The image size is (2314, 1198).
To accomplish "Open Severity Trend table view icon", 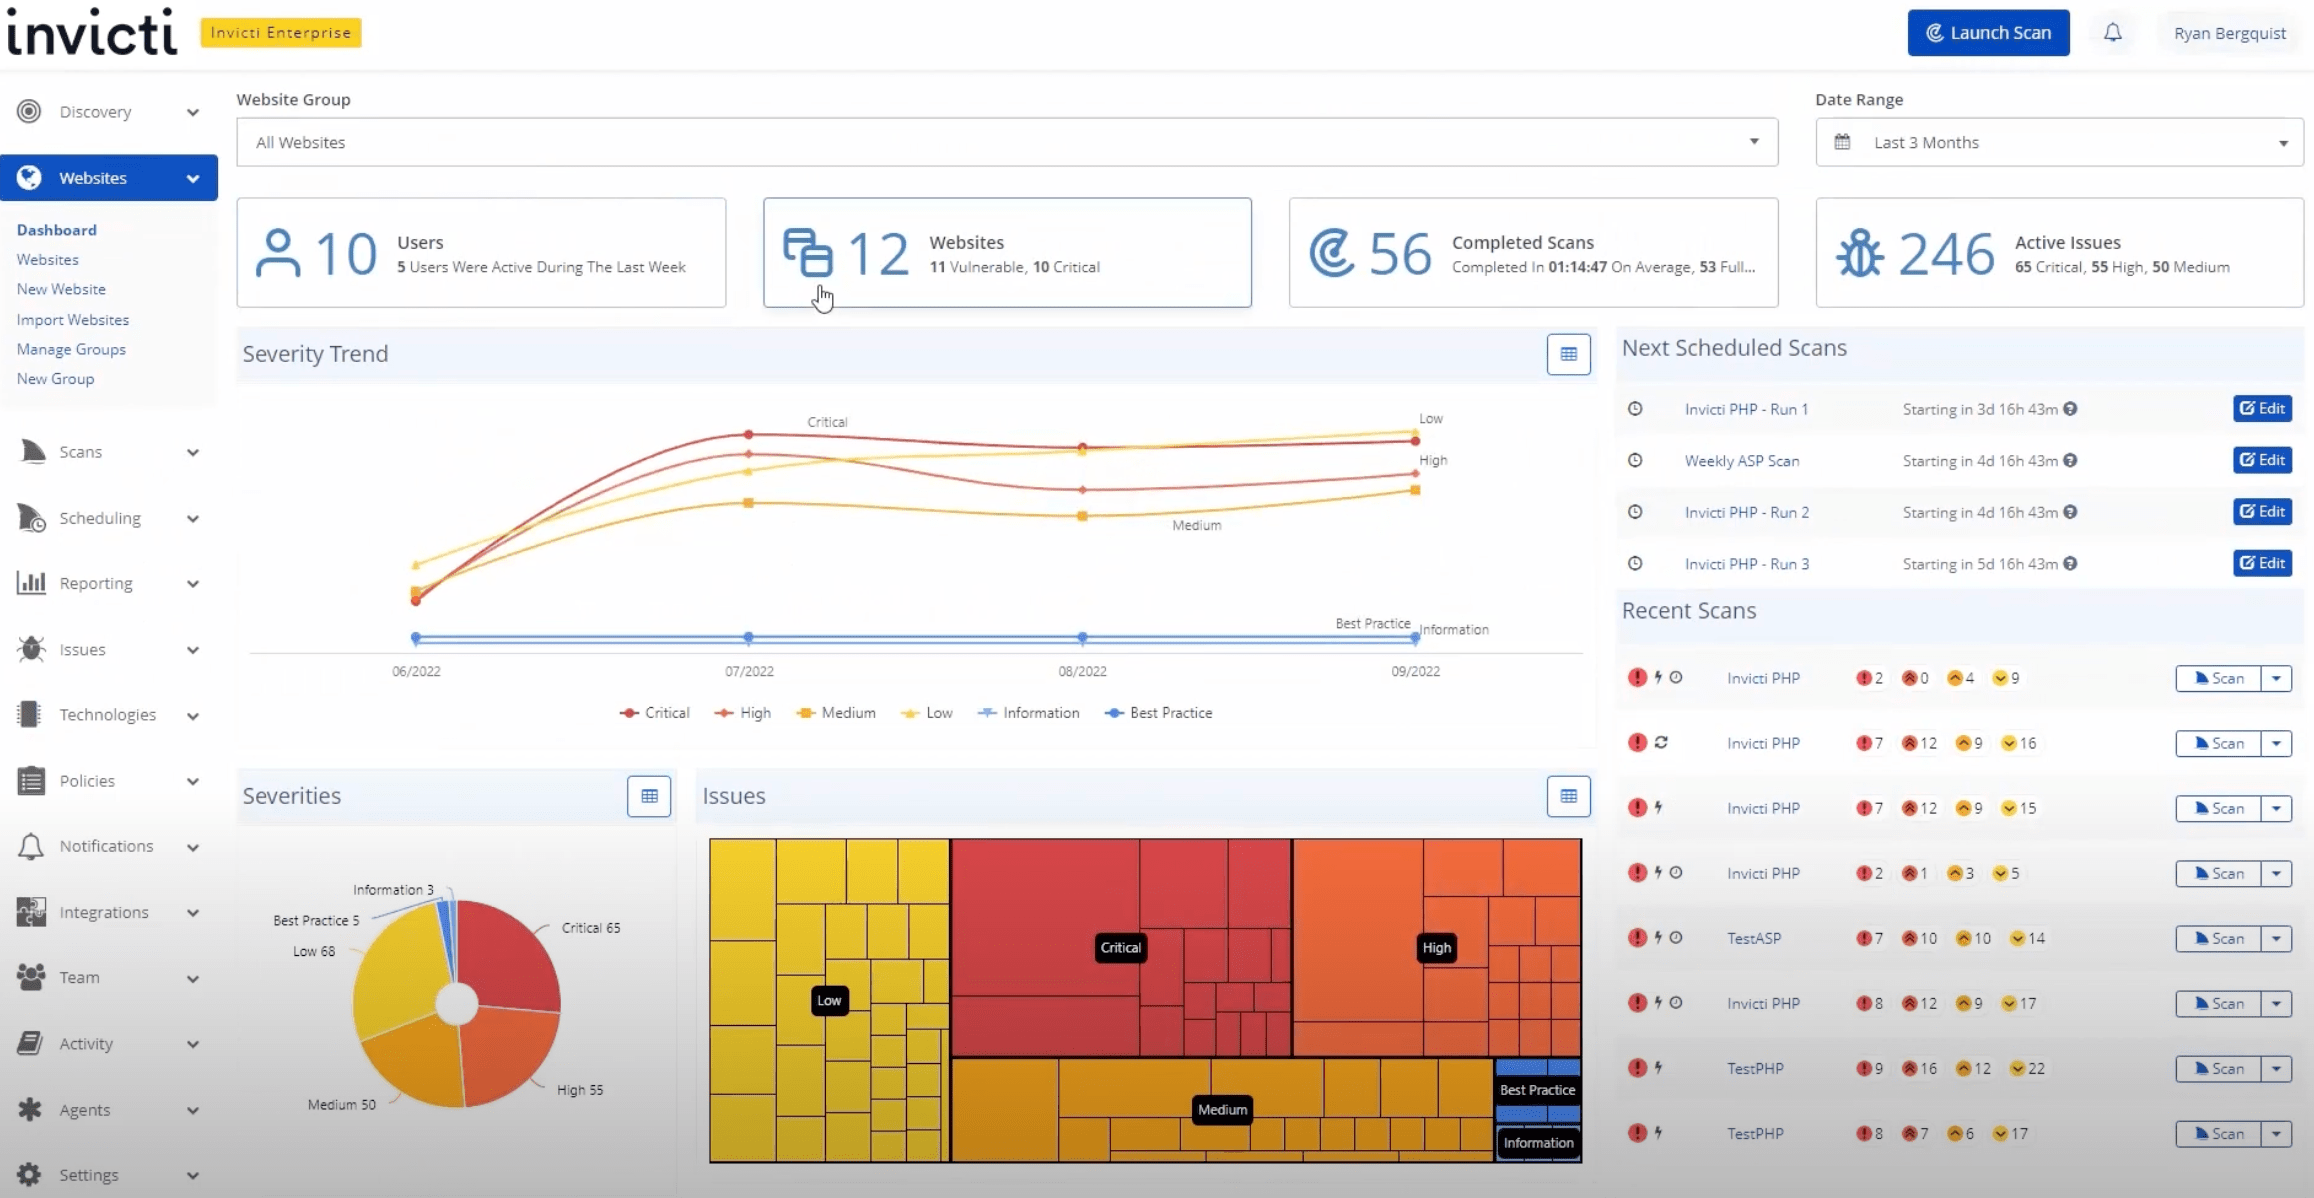I will [x=1568, y=354].
